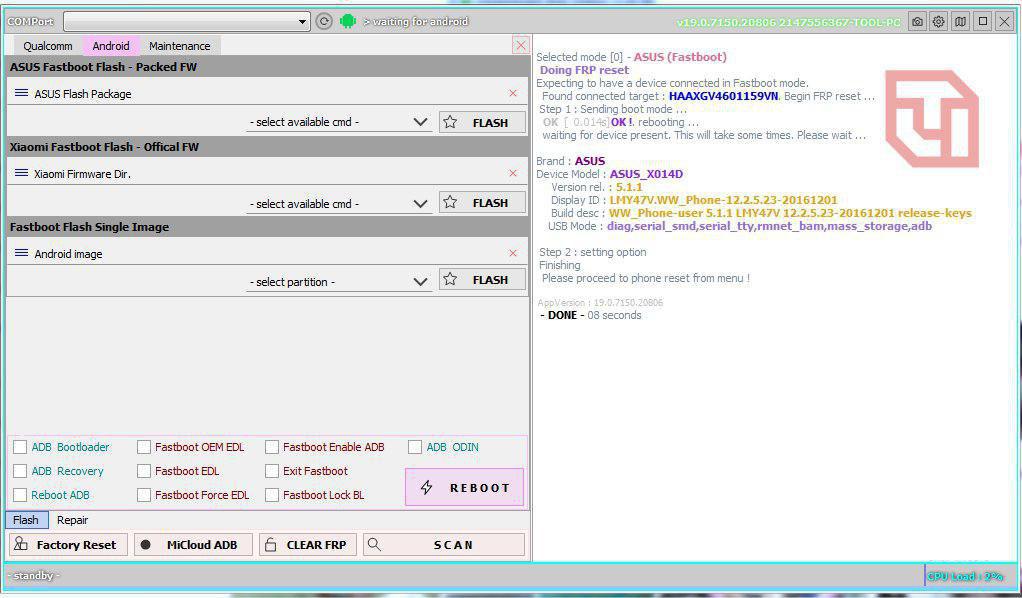
Task: Select the Flash bottom tab
Action: click(x=26, y=520)
